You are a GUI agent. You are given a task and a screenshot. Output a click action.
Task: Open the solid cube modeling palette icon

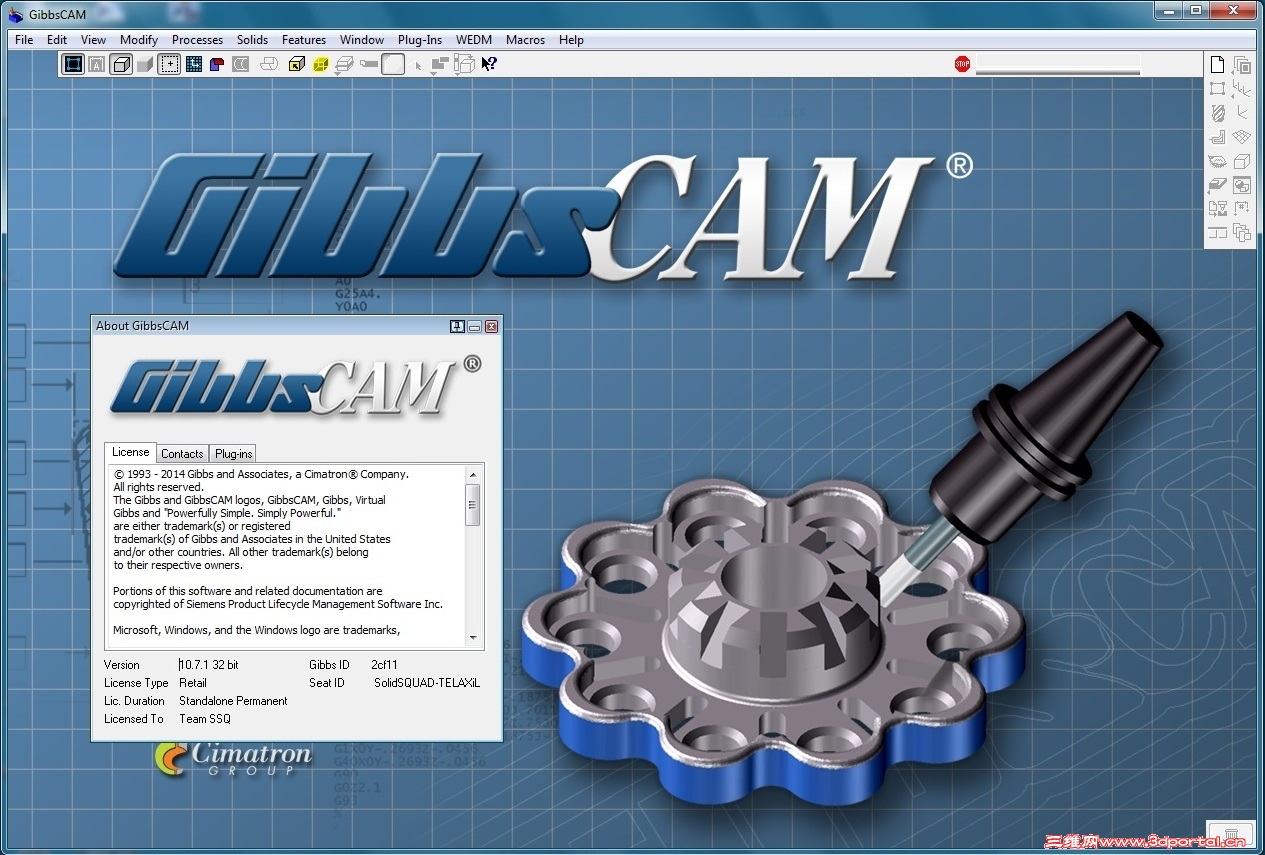1242,161
